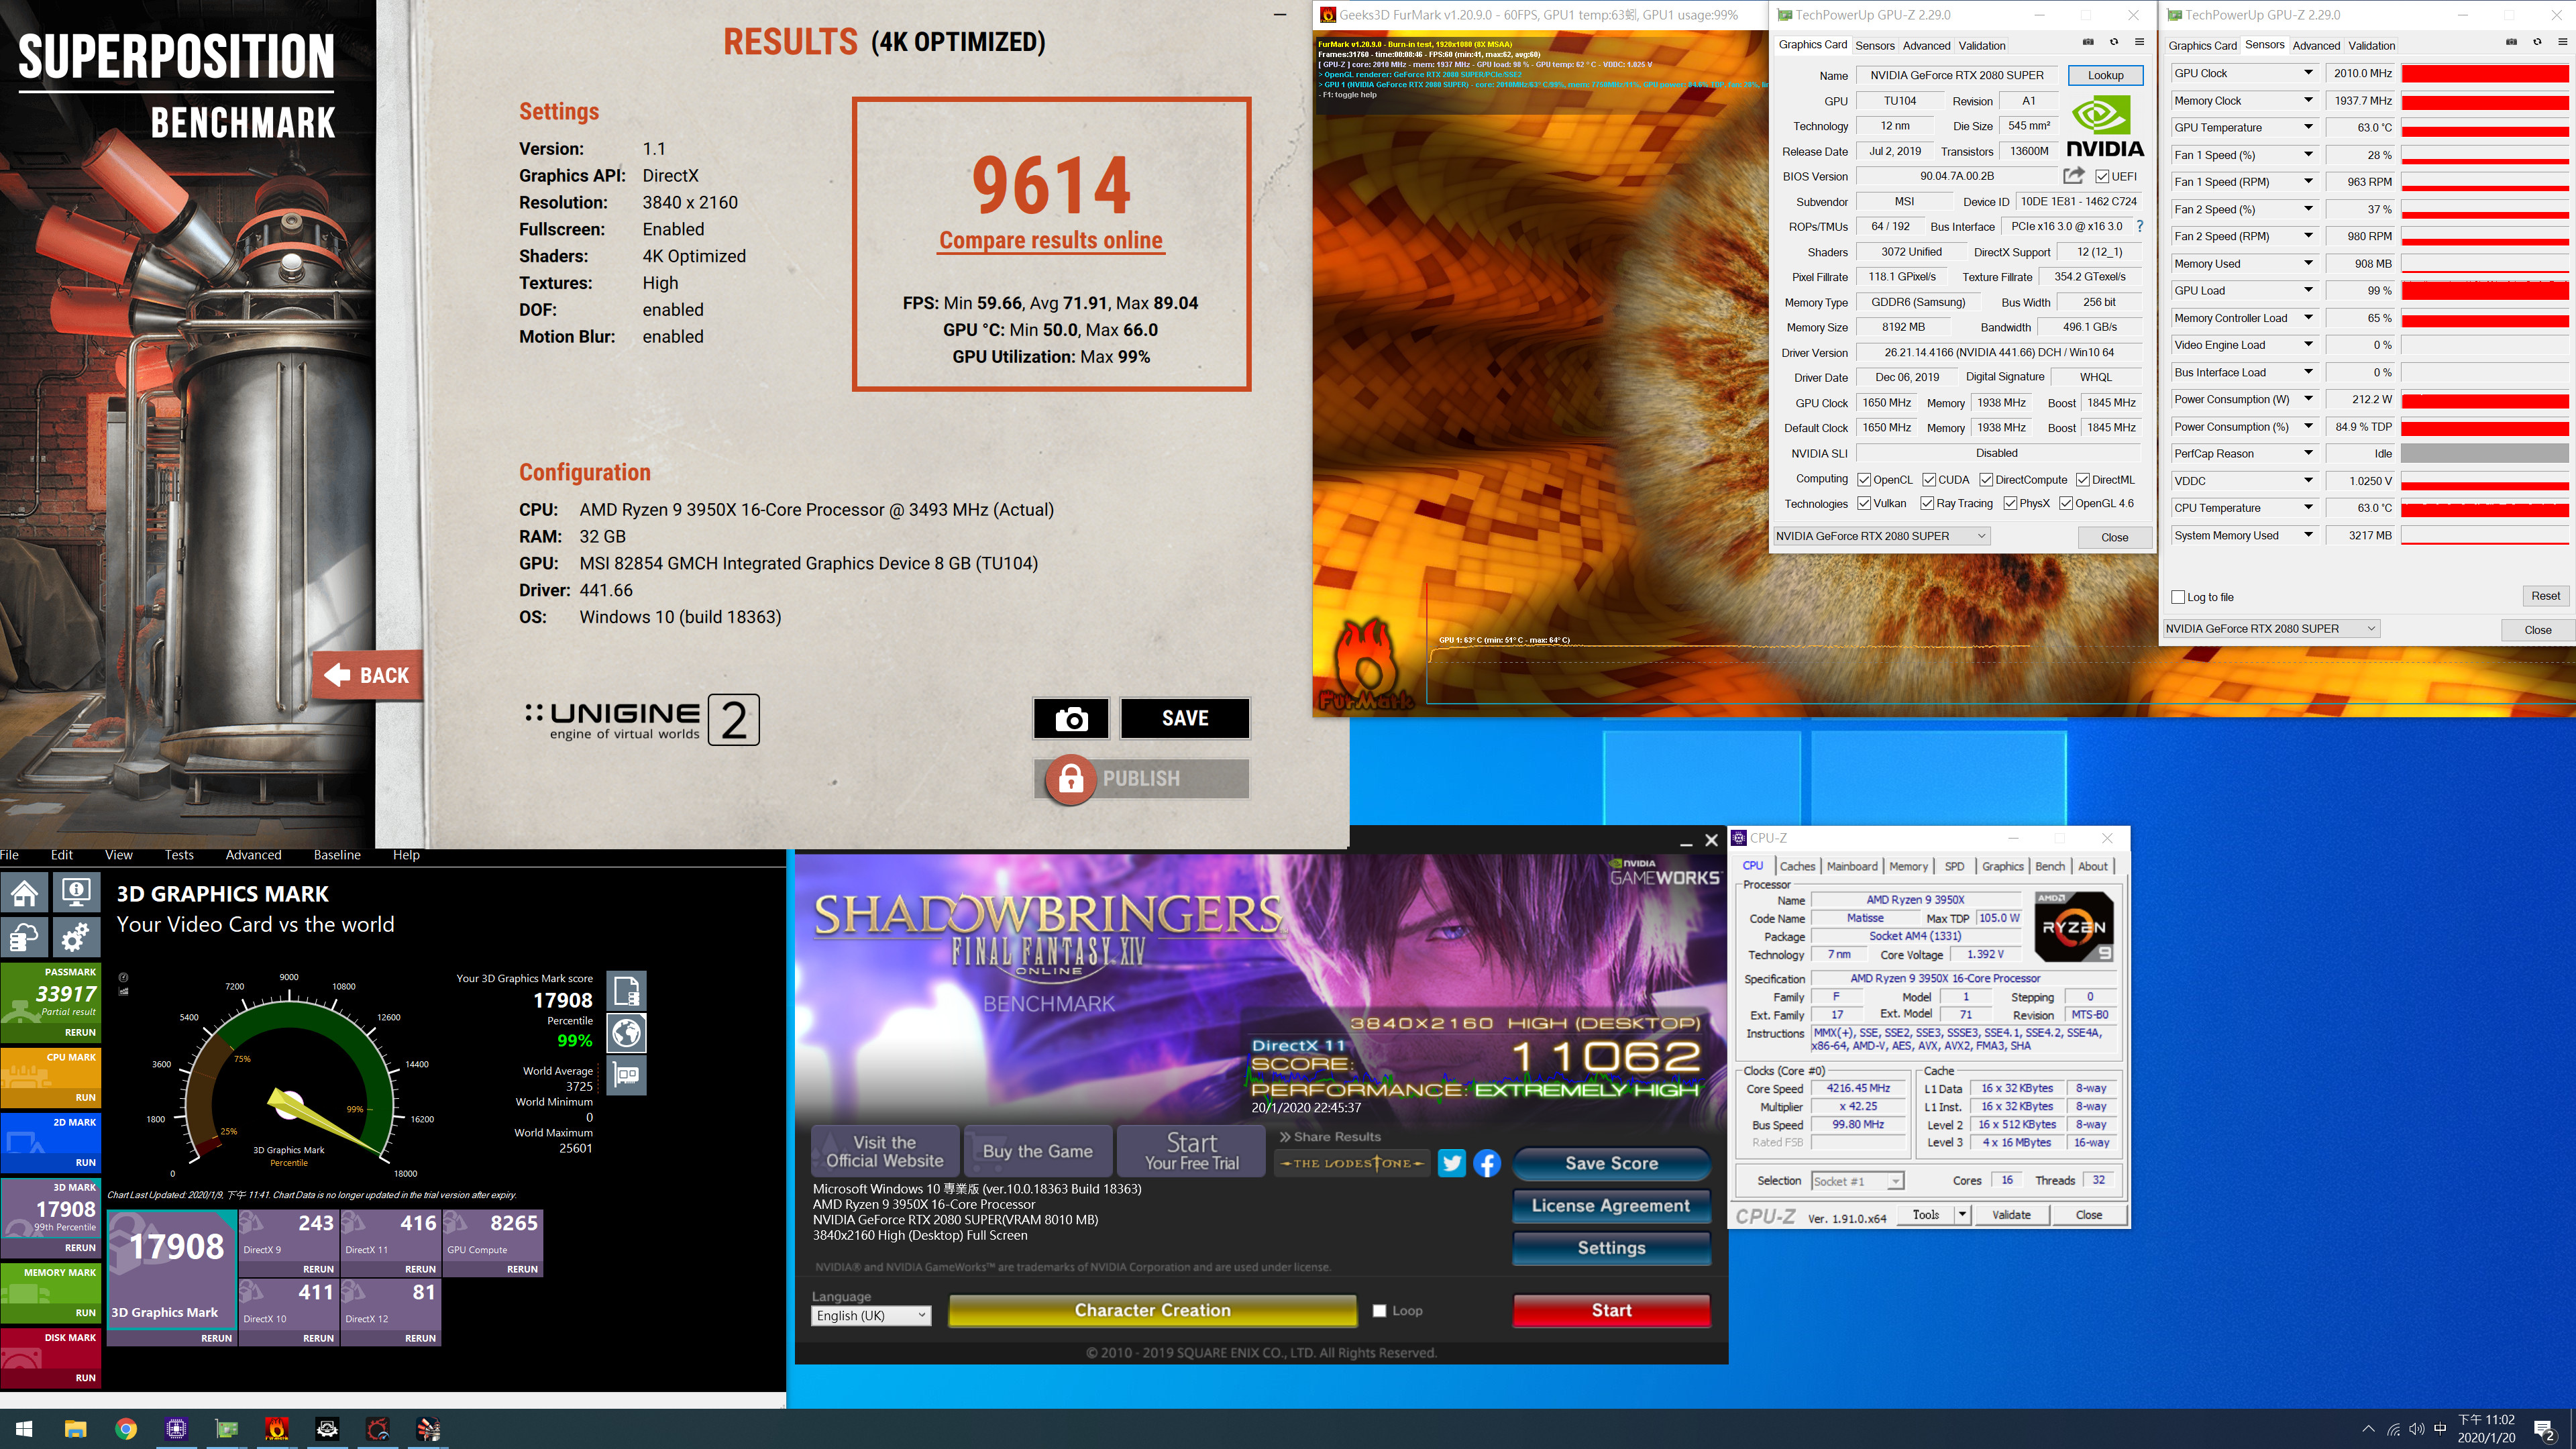Click the Facebook share icon in FFXIV benchmark
Screen dimensions: 2576x1449
pos(1487,1163)
